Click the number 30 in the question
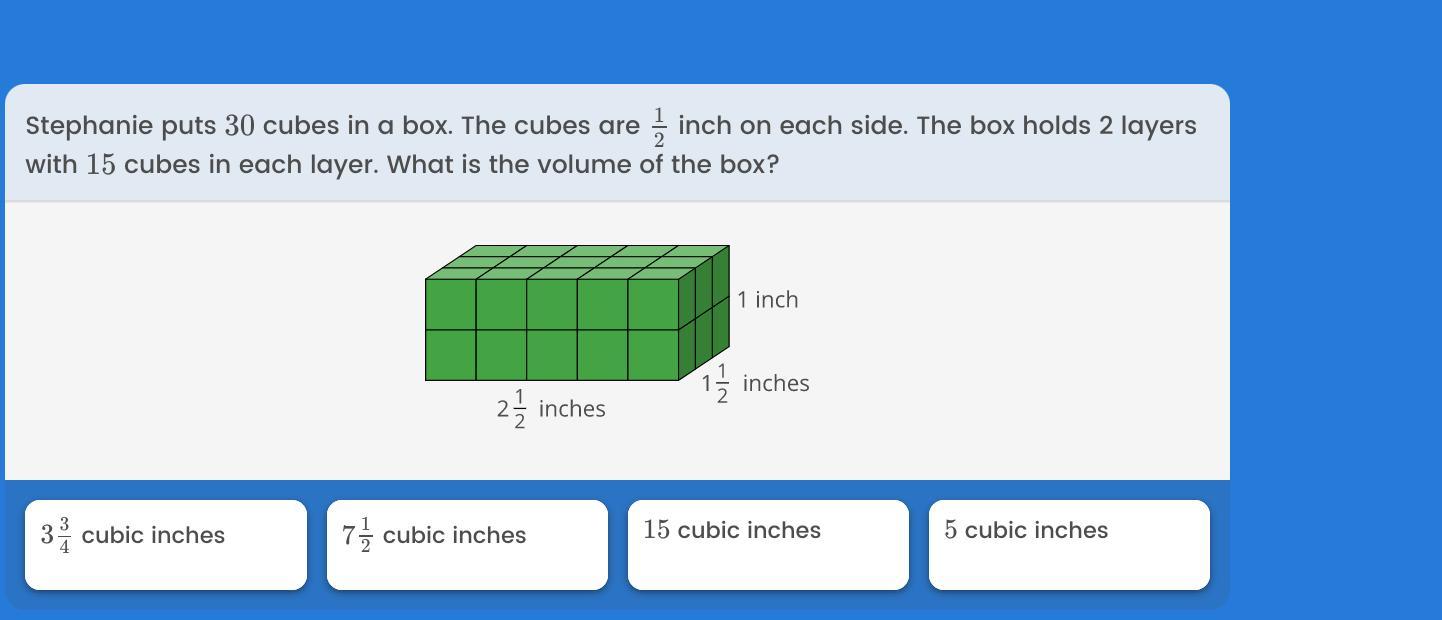The width and height of the screenshot is (1442, 620). pyautogui.click(x=240, y=126)
